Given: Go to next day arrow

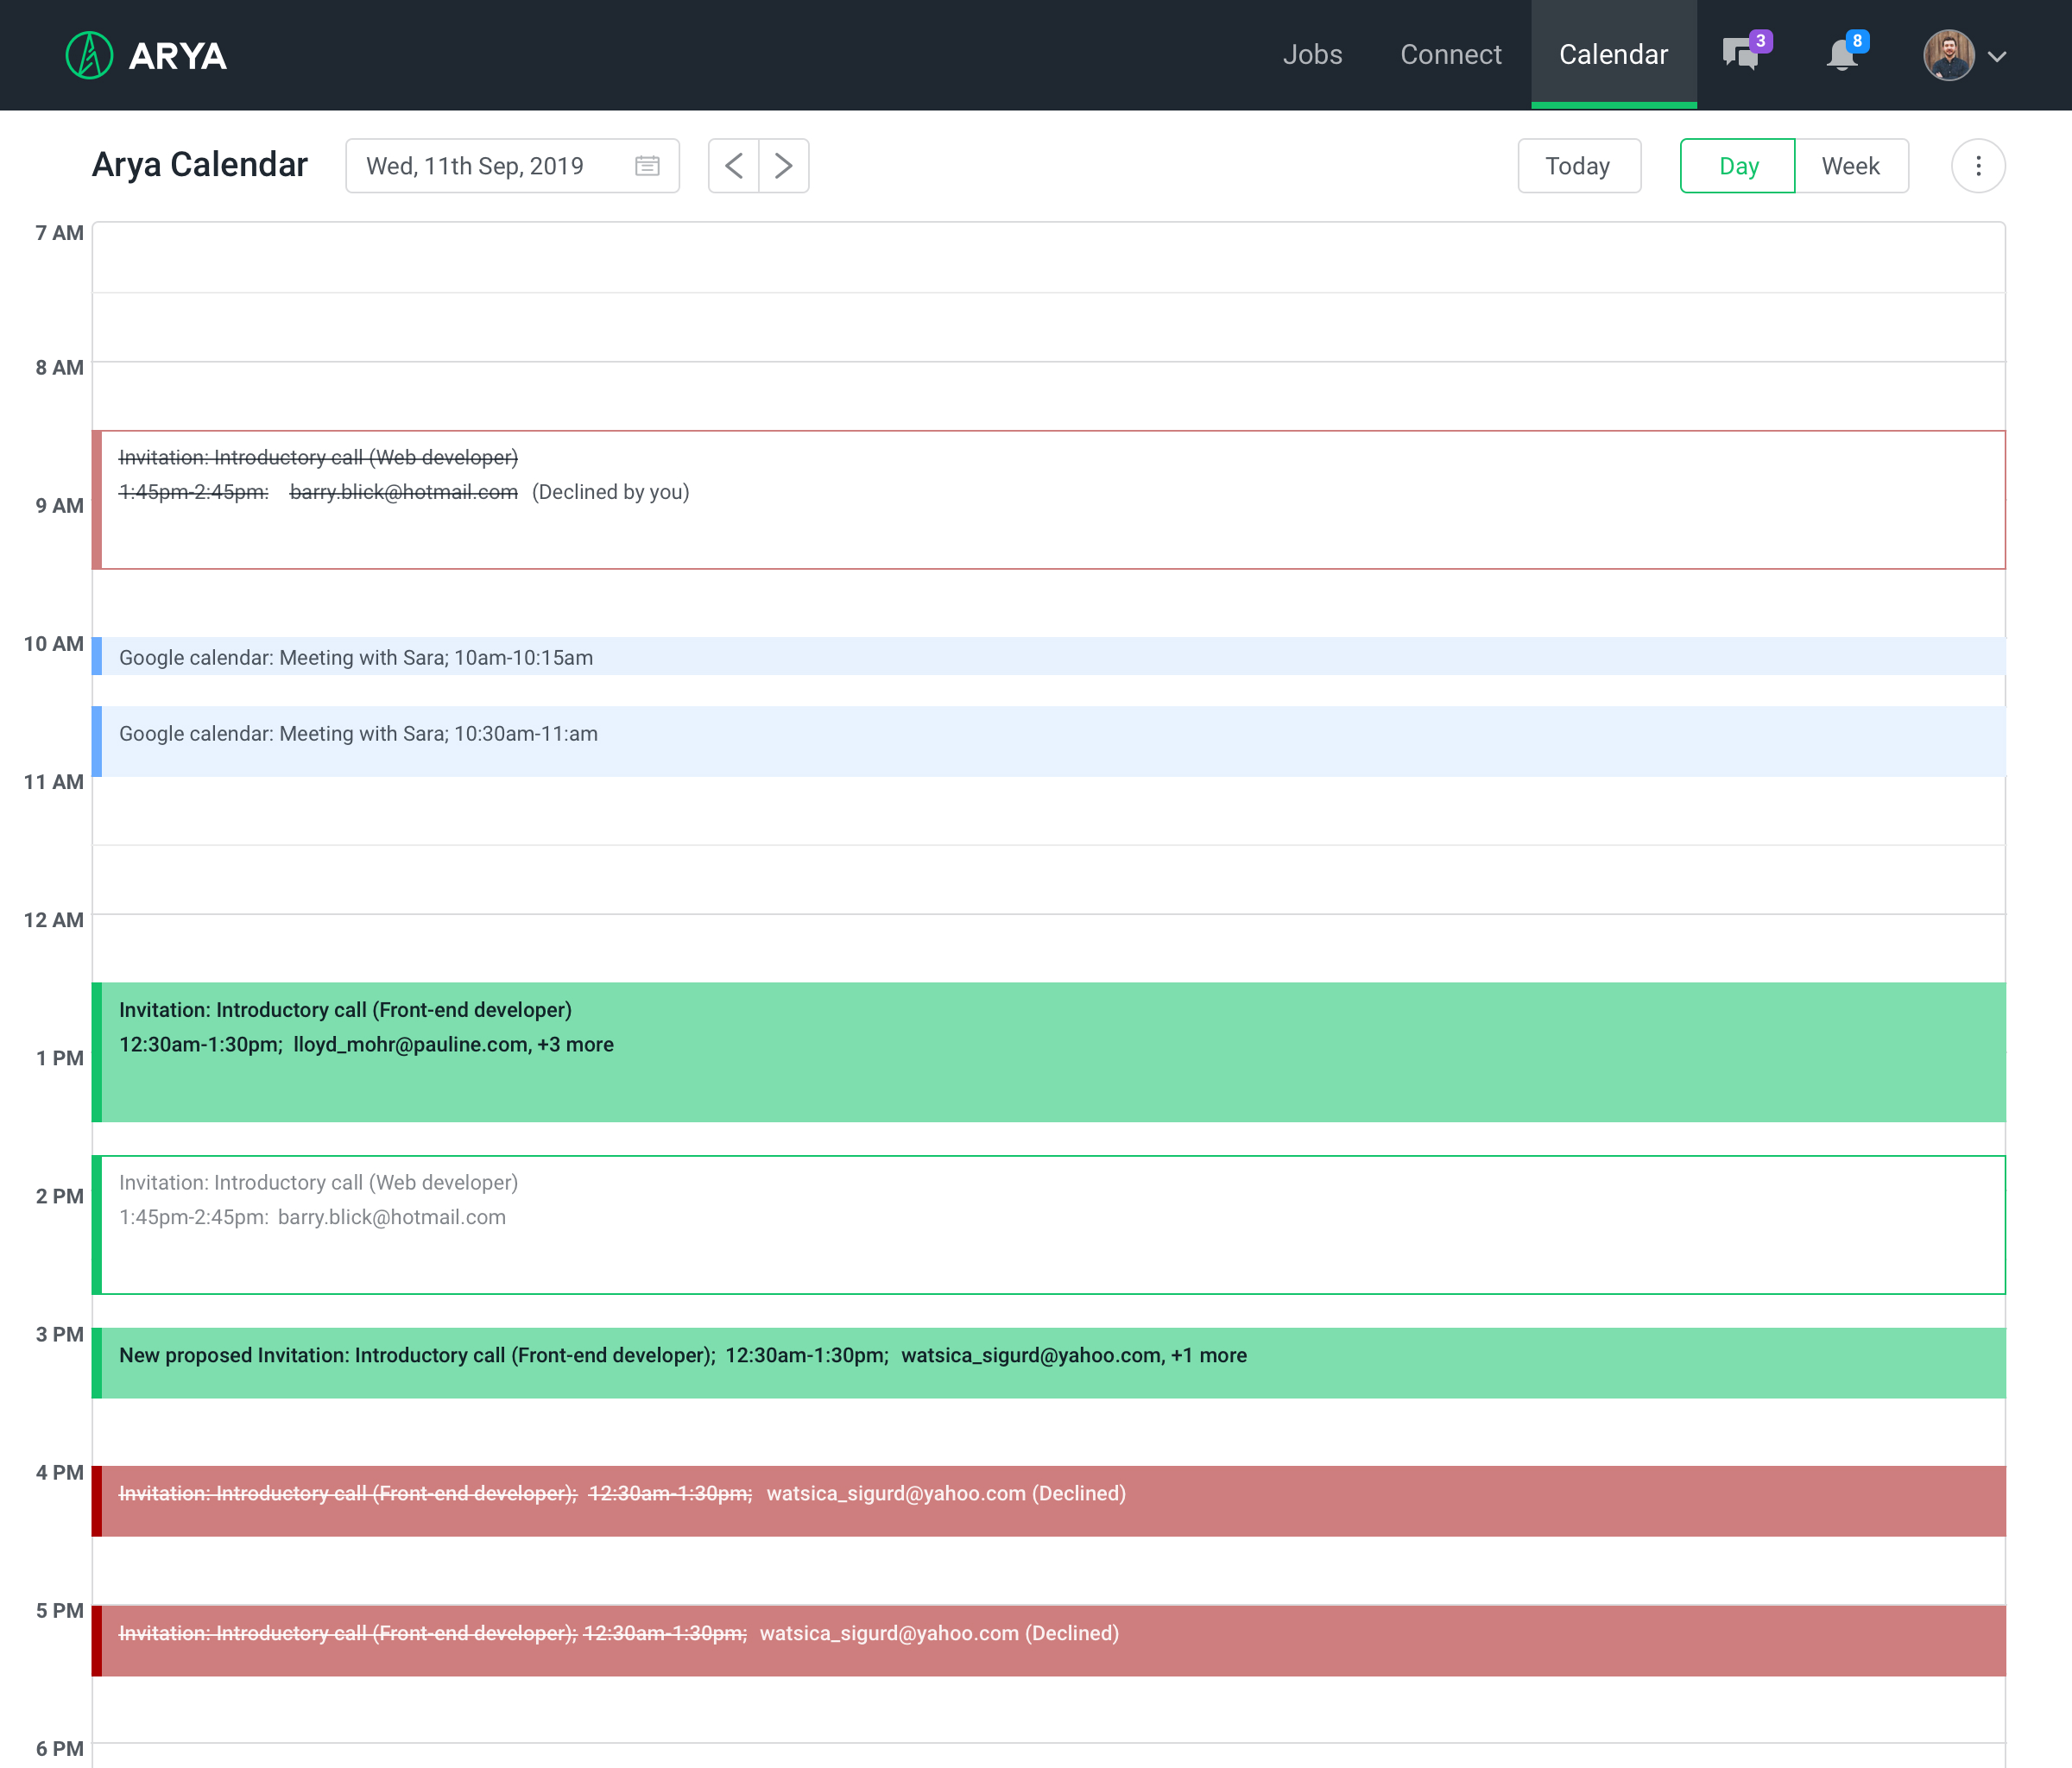Looking at the screenshot, I should [784, 166].
